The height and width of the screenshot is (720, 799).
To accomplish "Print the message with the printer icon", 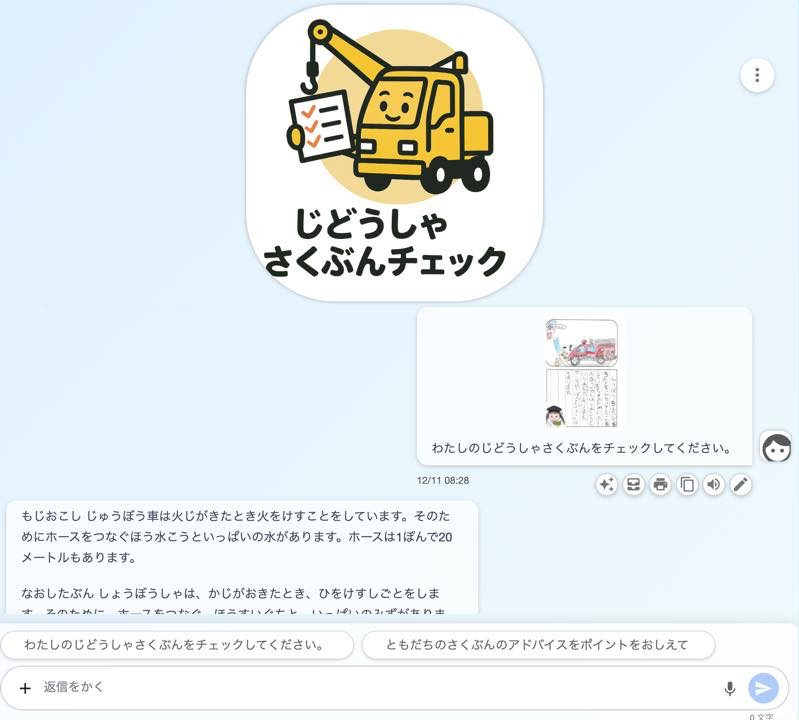I will pyautogui.click(x=660, y=484).
